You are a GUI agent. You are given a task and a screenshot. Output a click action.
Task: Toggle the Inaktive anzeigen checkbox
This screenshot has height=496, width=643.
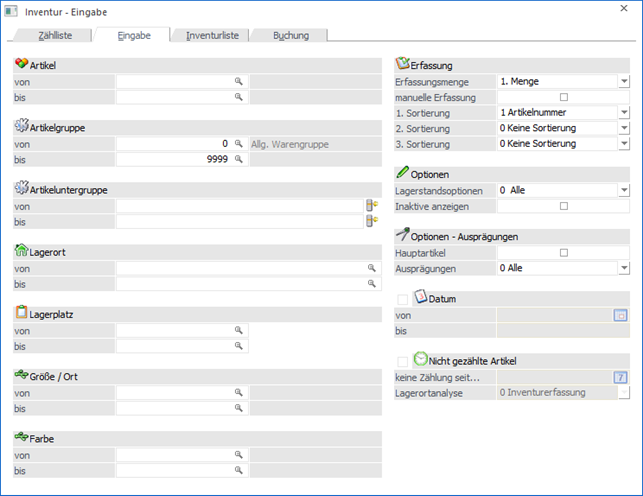[x=564, y=206]
